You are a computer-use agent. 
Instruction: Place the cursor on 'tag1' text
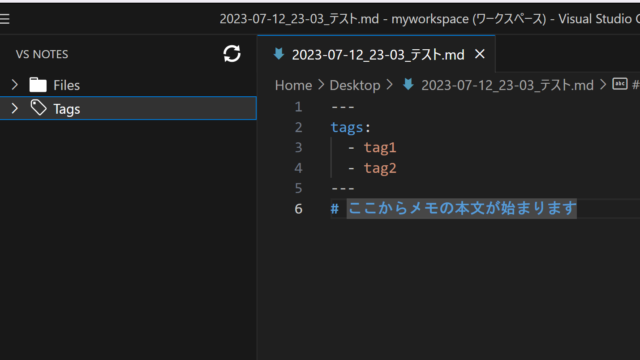[380, 147]
